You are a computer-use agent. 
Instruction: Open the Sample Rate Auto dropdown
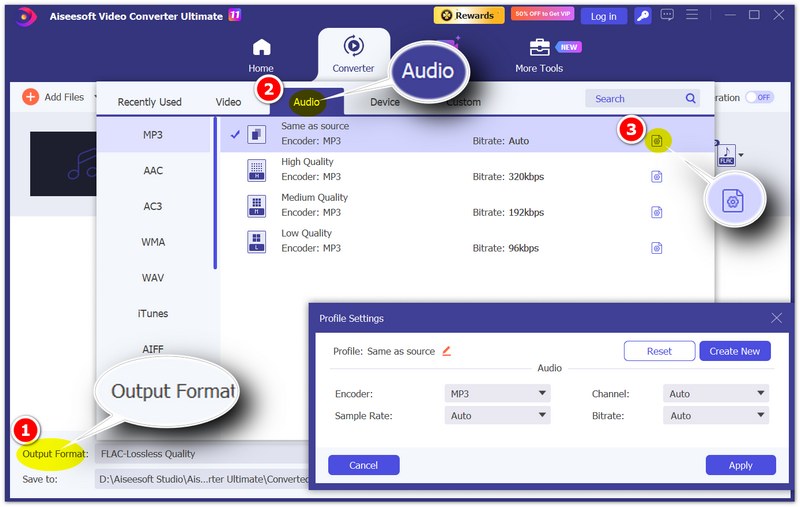(497, 416)
